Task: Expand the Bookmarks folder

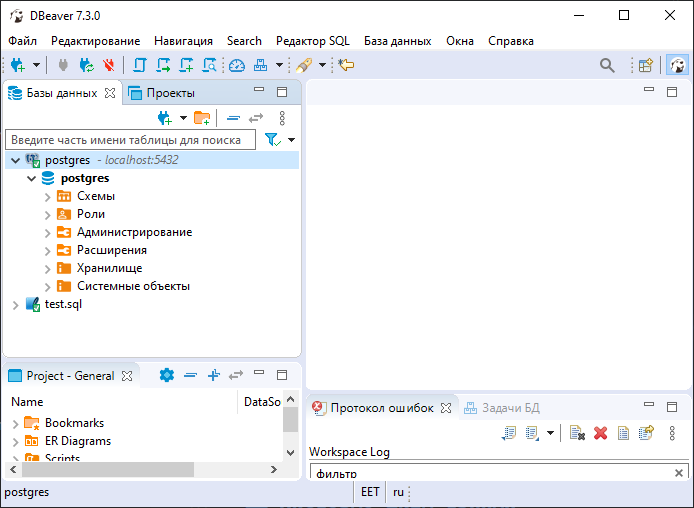Action: (15, 423)
